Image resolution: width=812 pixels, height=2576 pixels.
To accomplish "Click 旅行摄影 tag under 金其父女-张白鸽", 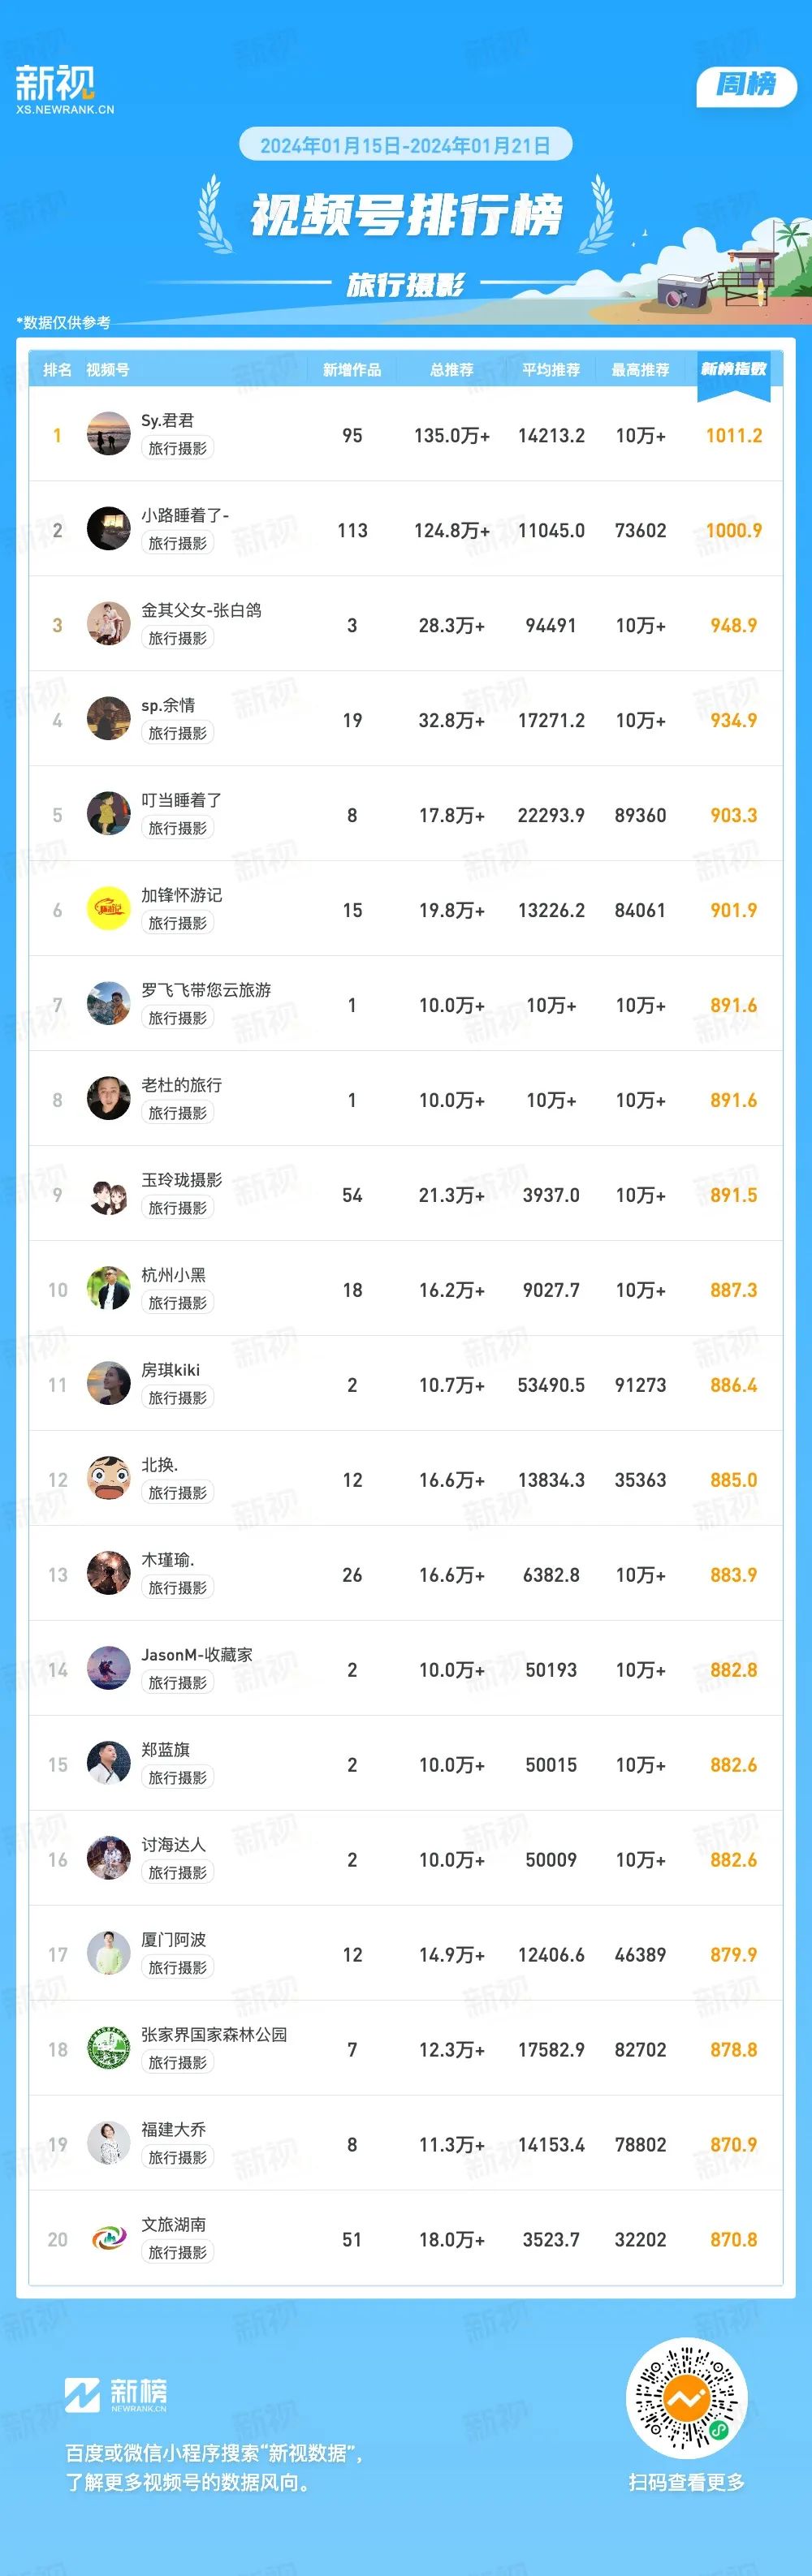I will pyautogui.click(x=178, y=638).
